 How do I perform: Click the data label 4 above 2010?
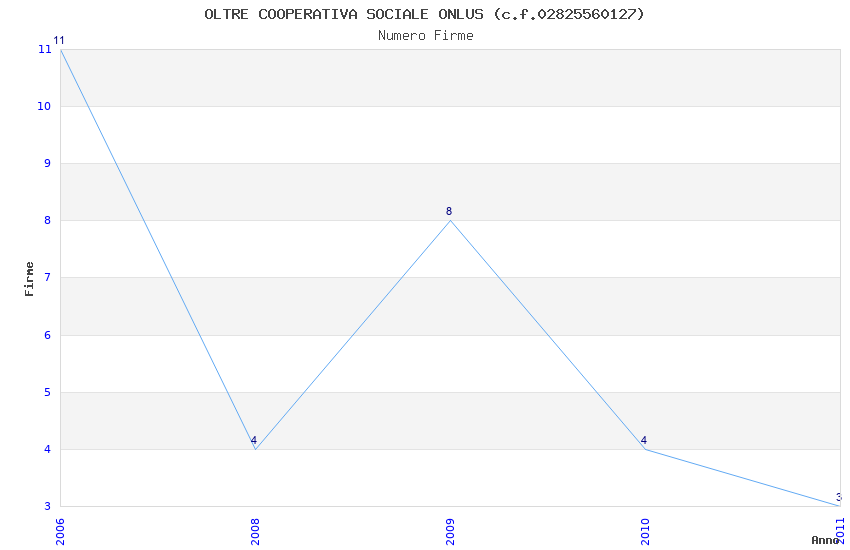tap(644, 441)
